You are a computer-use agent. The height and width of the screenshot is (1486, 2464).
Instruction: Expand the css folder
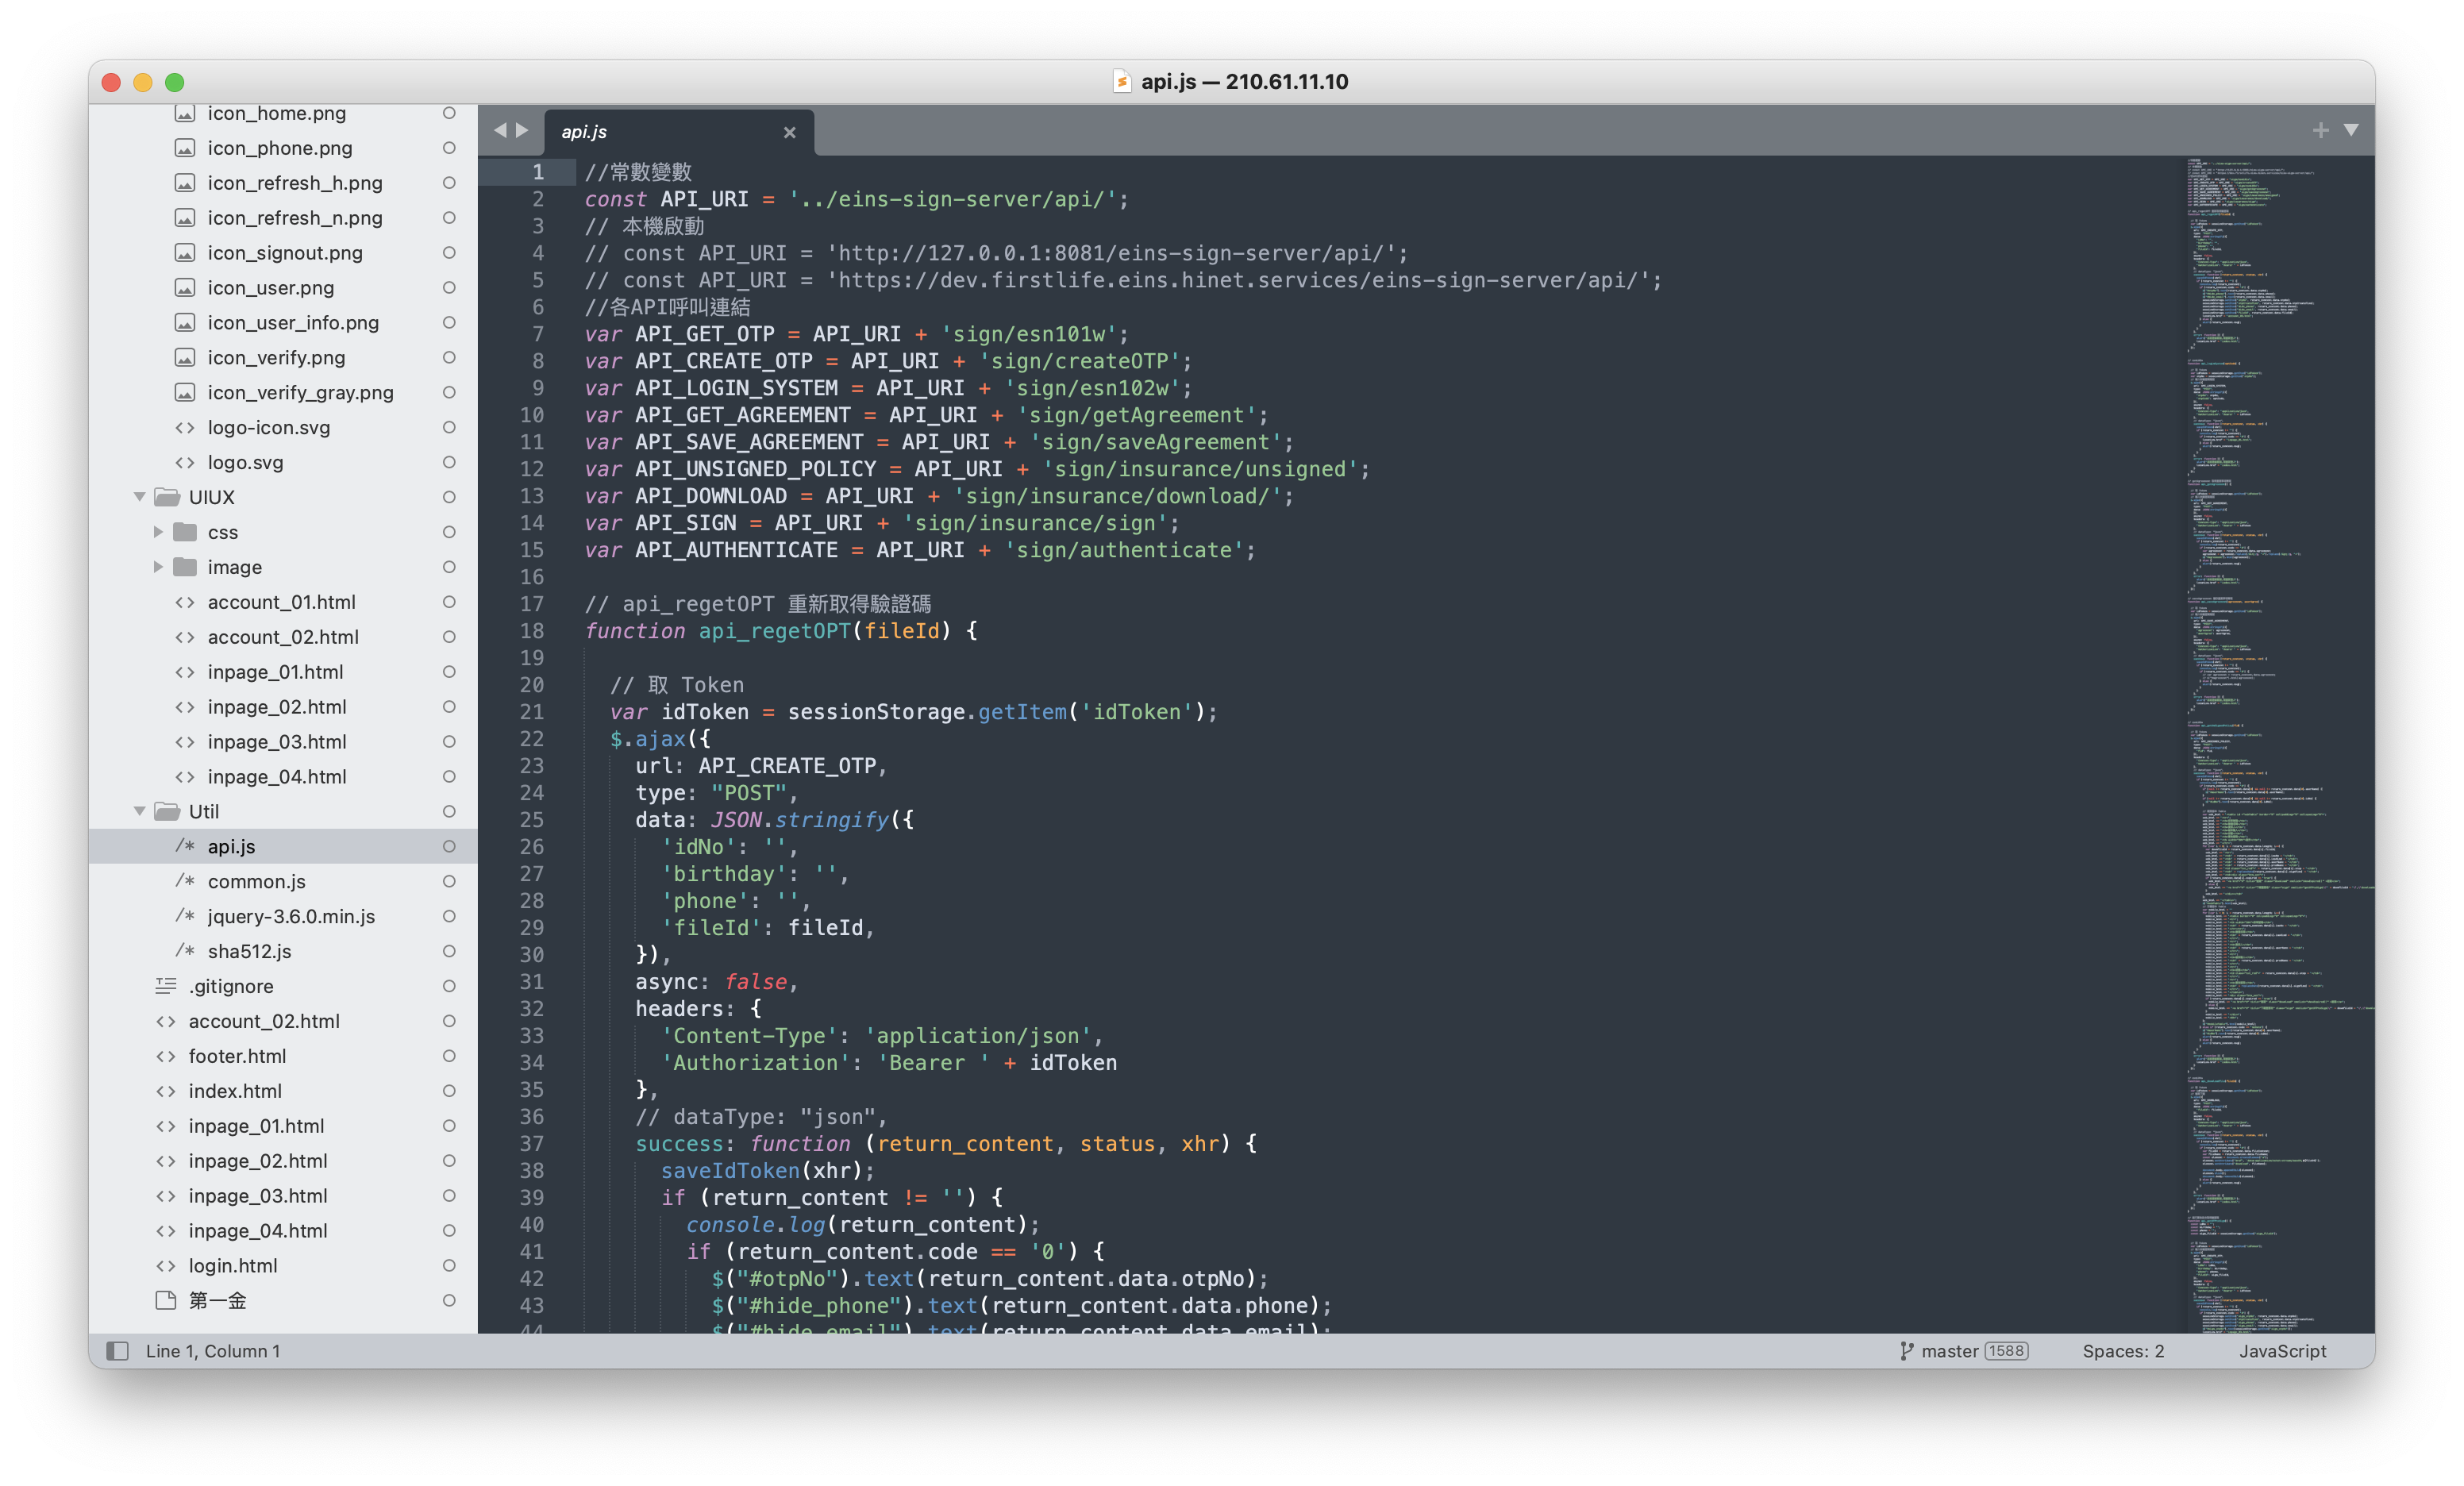158,532
